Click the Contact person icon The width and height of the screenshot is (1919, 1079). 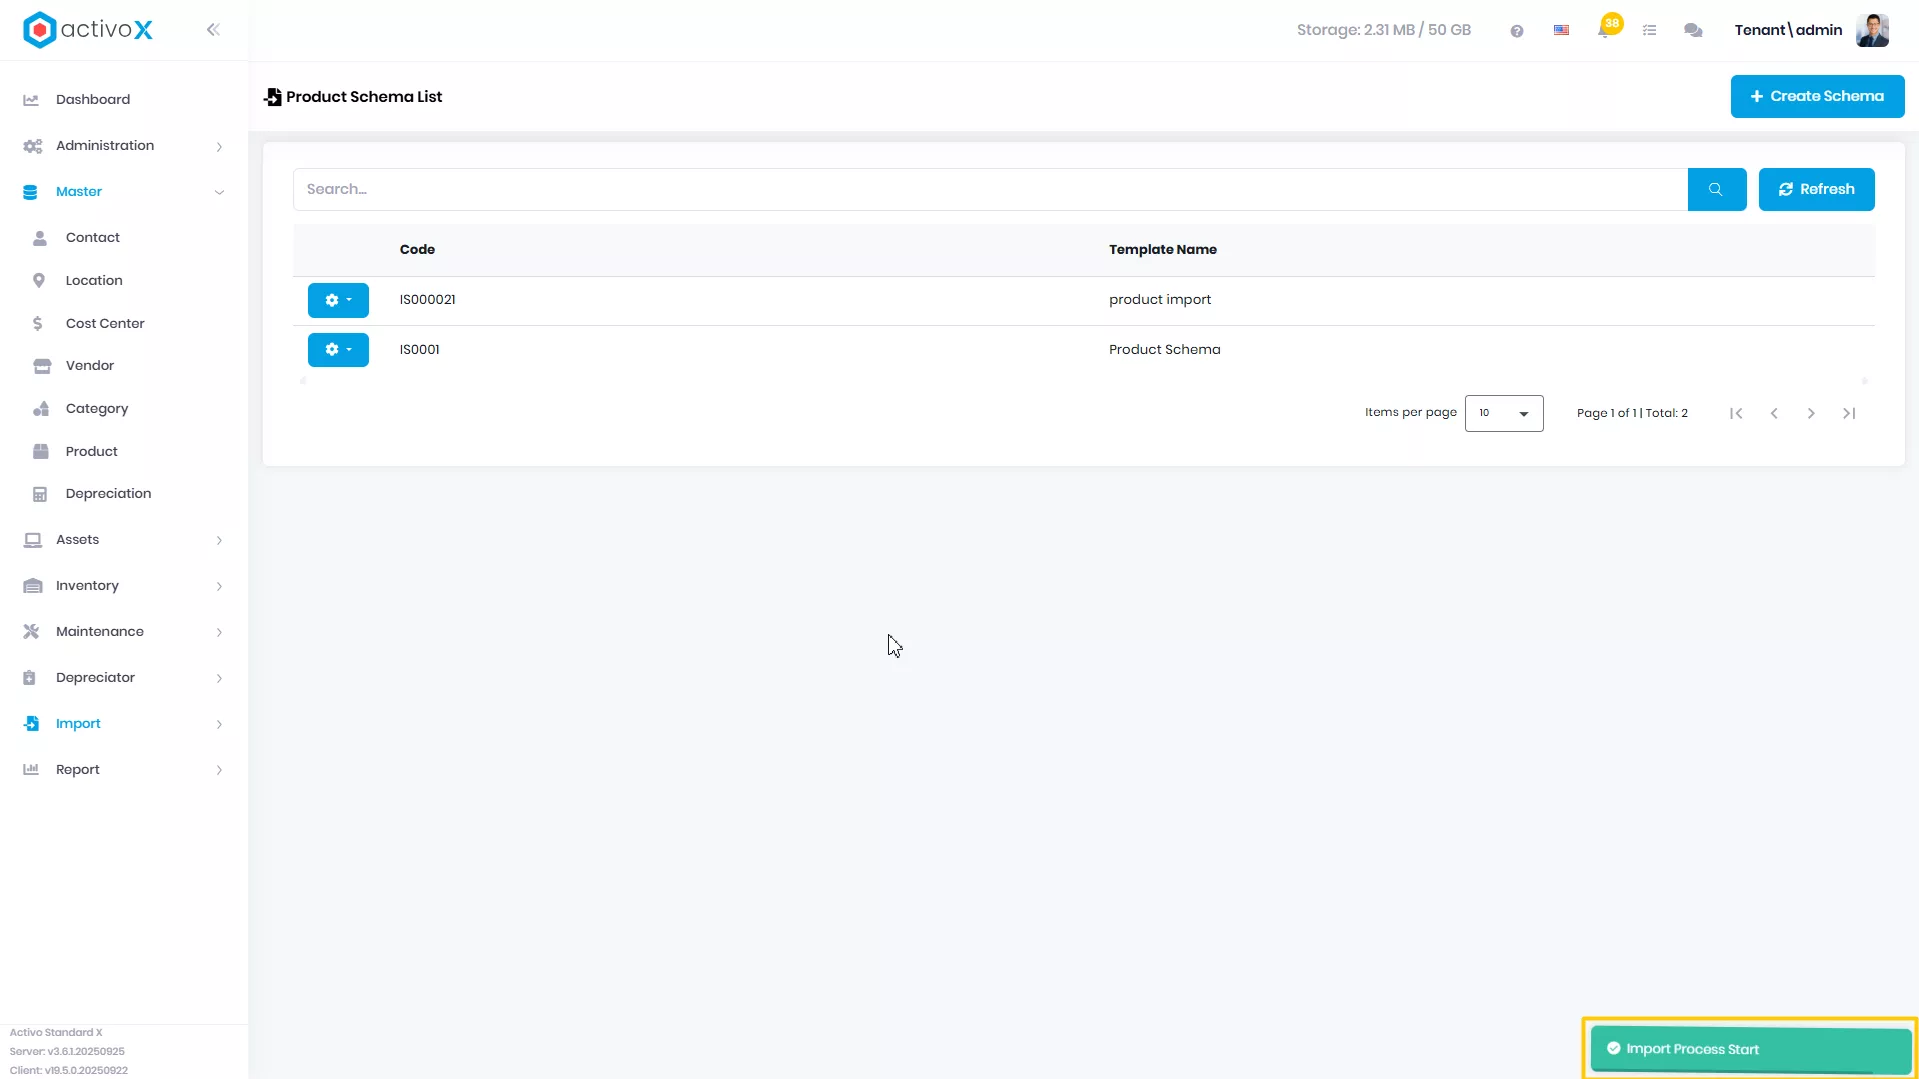click(40, 238)
